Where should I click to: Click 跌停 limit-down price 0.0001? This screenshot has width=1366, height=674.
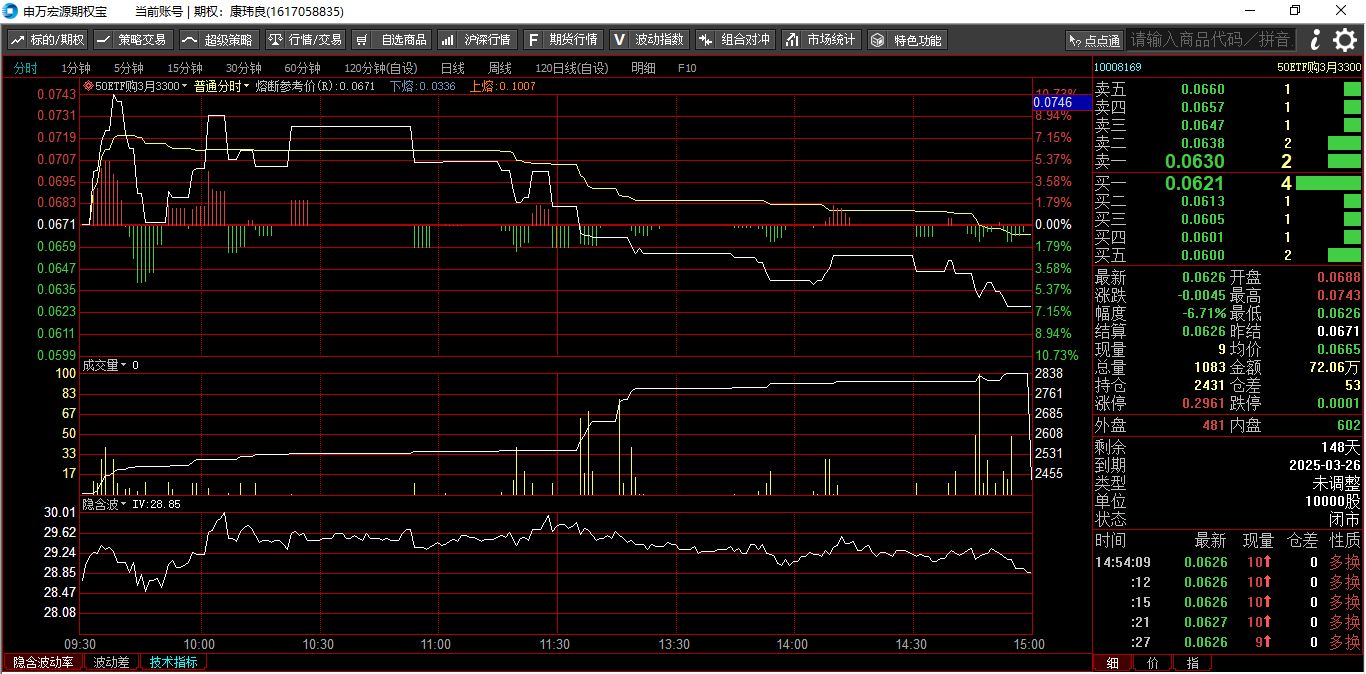(1338, 403)
